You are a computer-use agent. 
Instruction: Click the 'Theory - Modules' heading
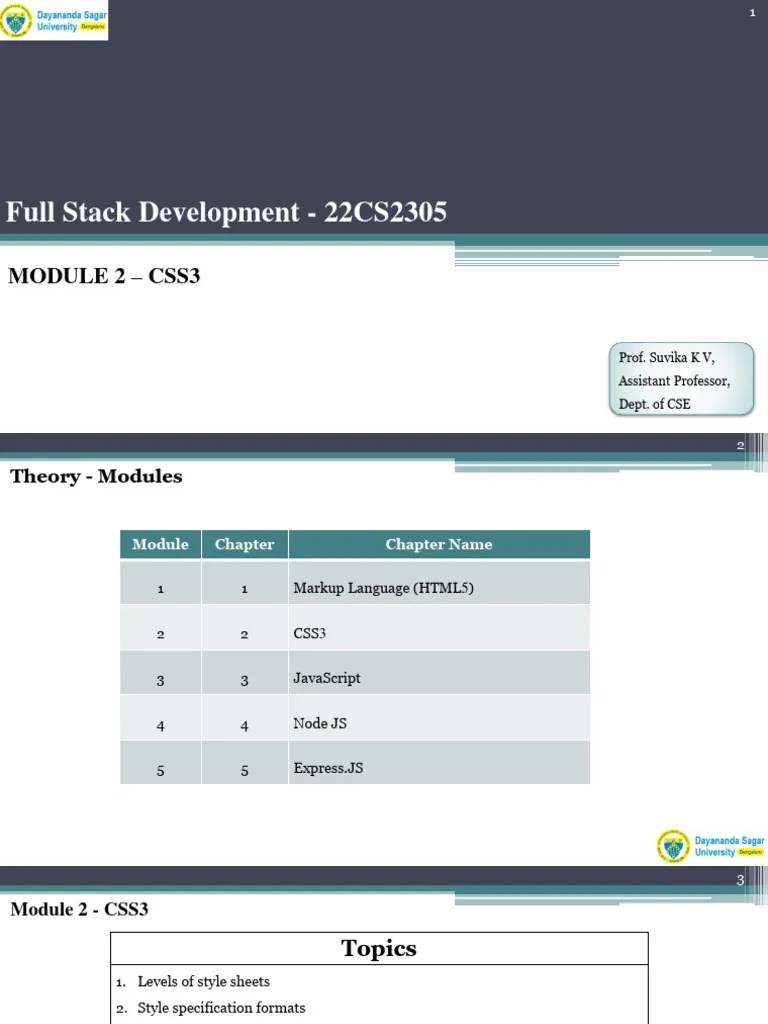[x=96, y=476]
